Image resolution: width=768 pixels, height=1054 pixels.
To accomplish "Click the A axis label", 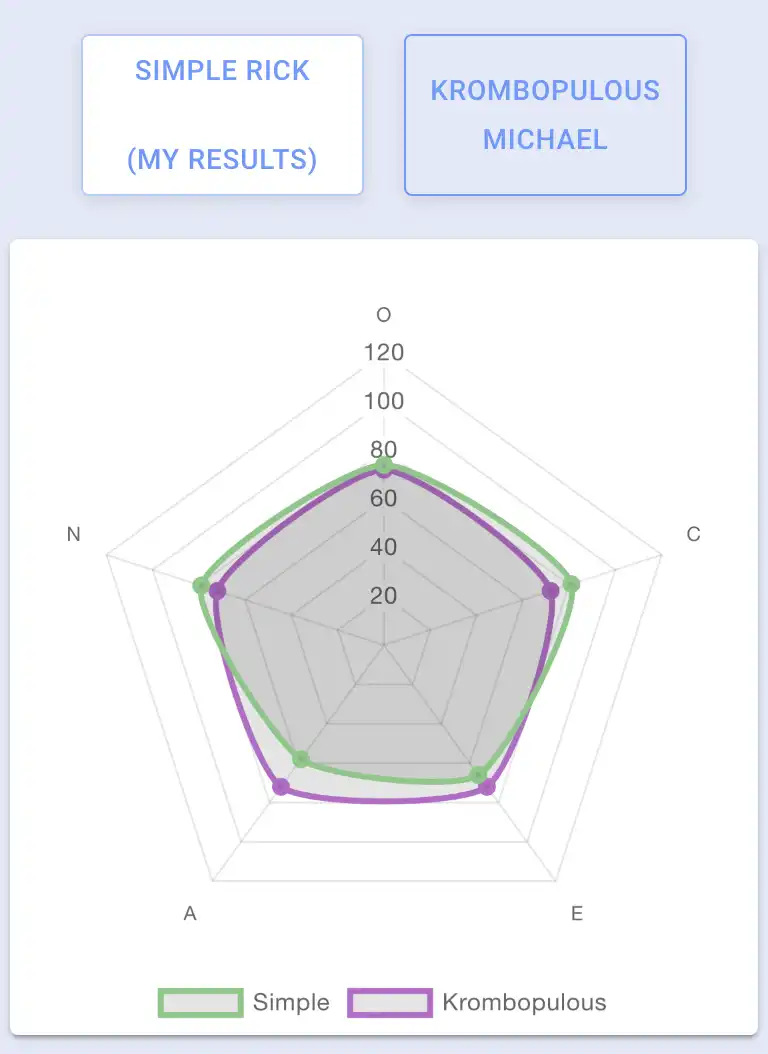I will (x=190, y=914).
